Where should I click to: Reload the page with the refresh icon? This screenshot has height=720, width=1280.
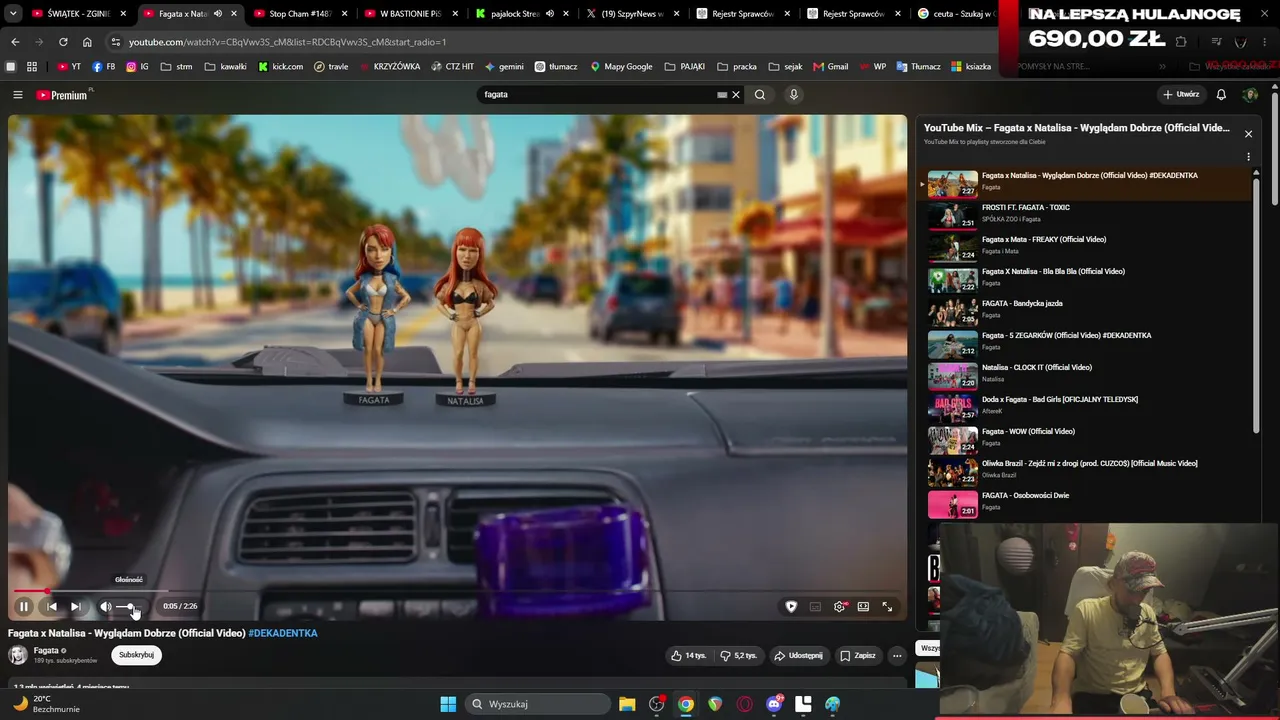(x=63, y=42)
